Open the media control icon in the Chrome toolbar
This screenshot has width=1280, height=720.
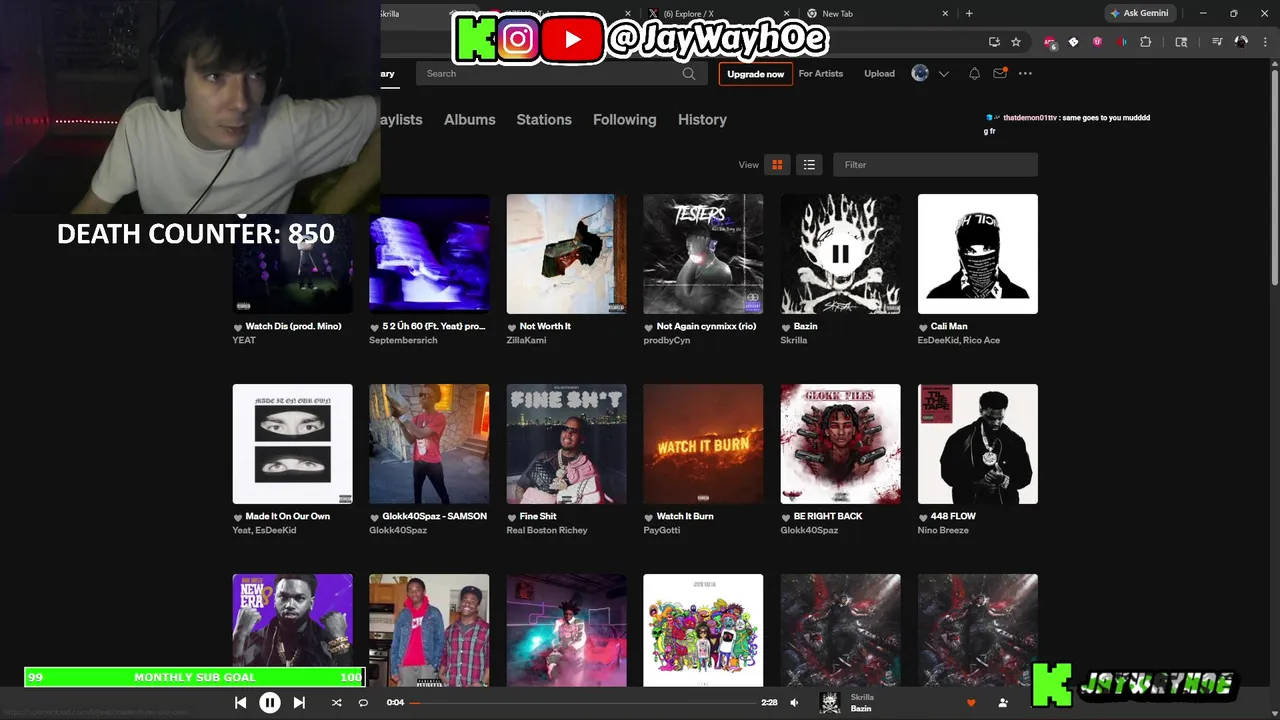[x=1217, y=42]
